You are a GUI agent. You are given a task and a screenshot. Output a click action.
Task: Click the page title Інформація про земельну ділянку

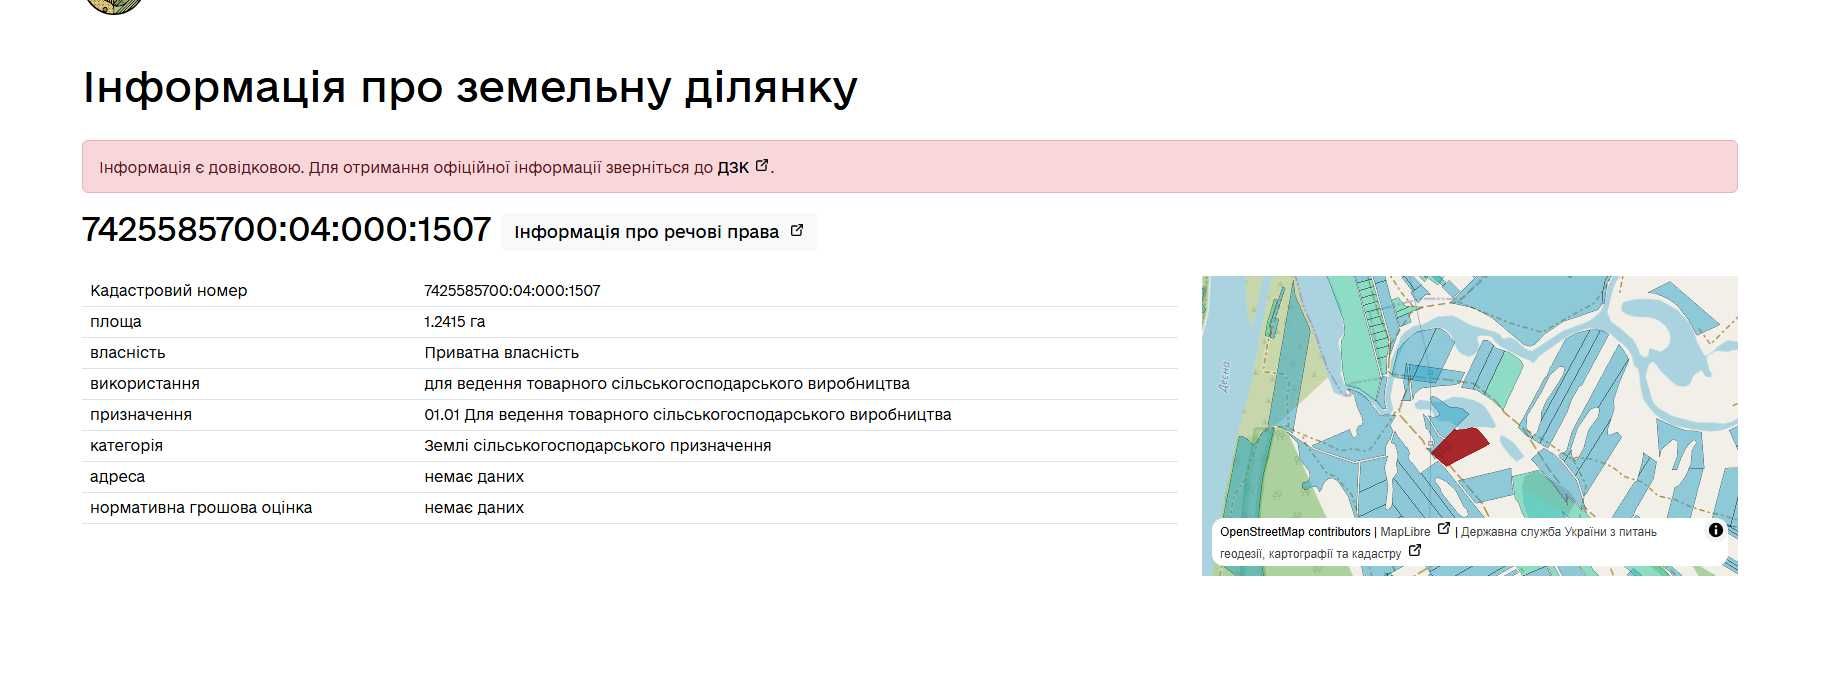coord(470,87)
